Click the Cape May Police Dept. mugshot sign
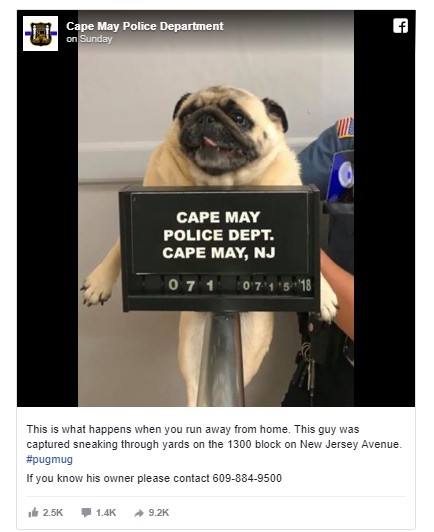 pyautogui.click(x=219, y=248)
